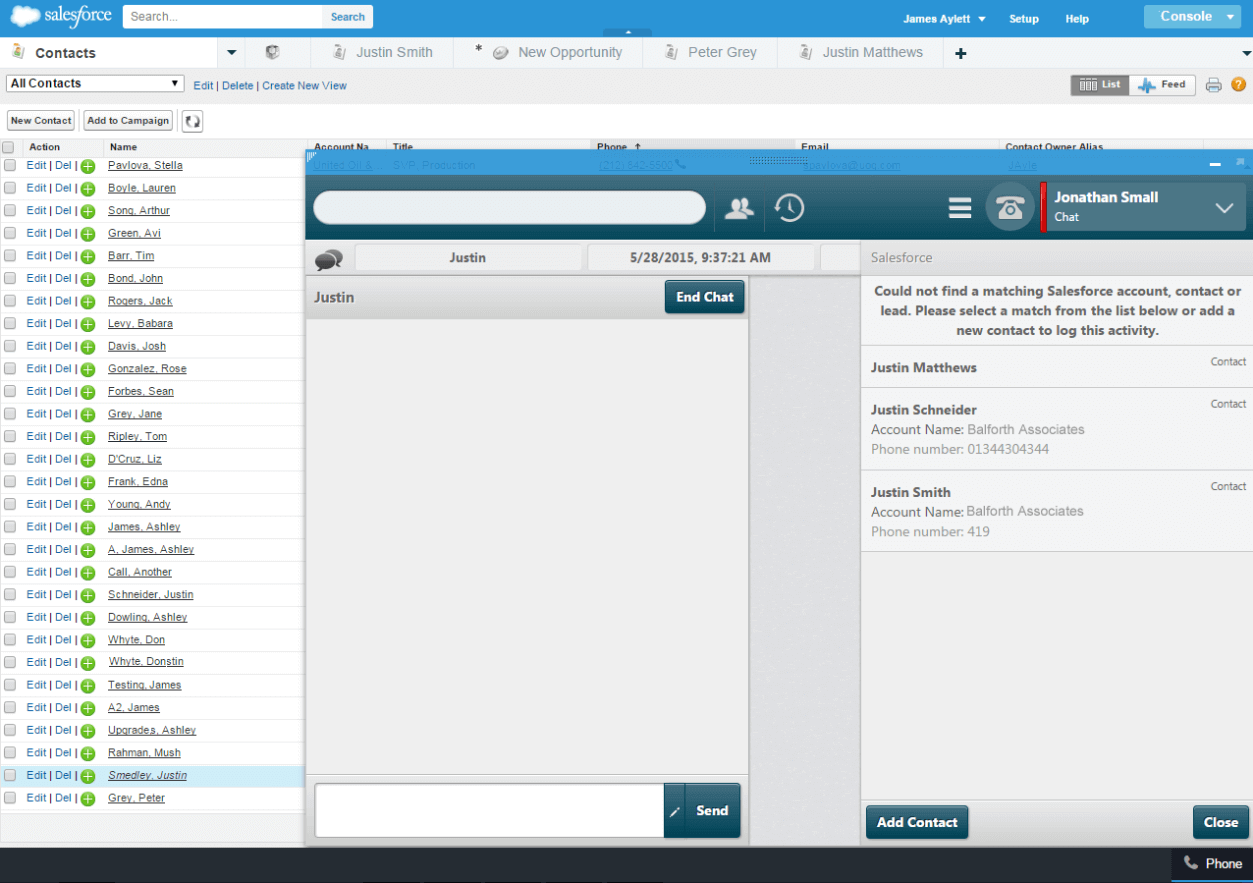Viewport: 1253px width, 883px height.
Task: Select Justin Schneider contact match
Action: 1057,429
